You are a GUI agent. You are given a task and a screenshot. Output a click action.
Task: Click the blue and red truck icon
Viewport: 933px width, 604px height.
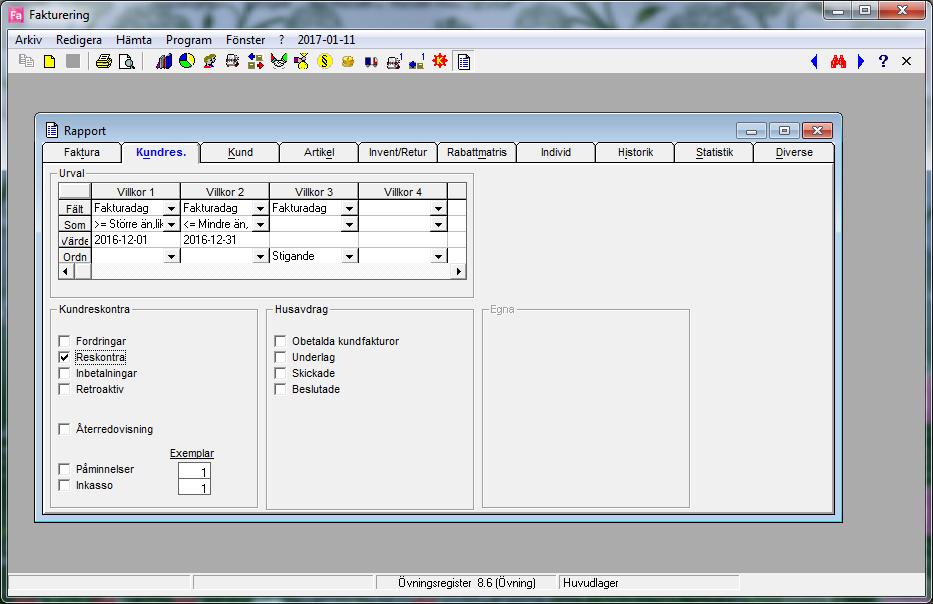coord(371,61)
